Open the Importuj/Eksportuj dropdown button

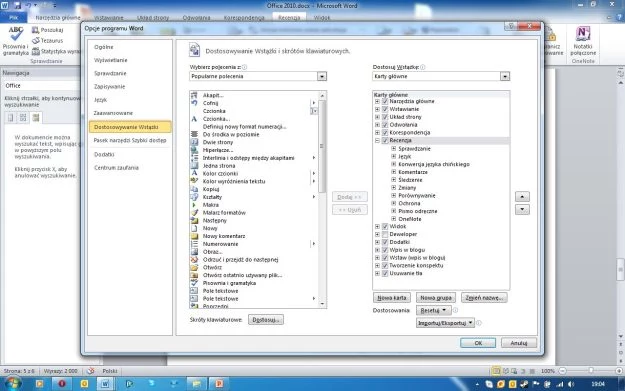point(445,323)
